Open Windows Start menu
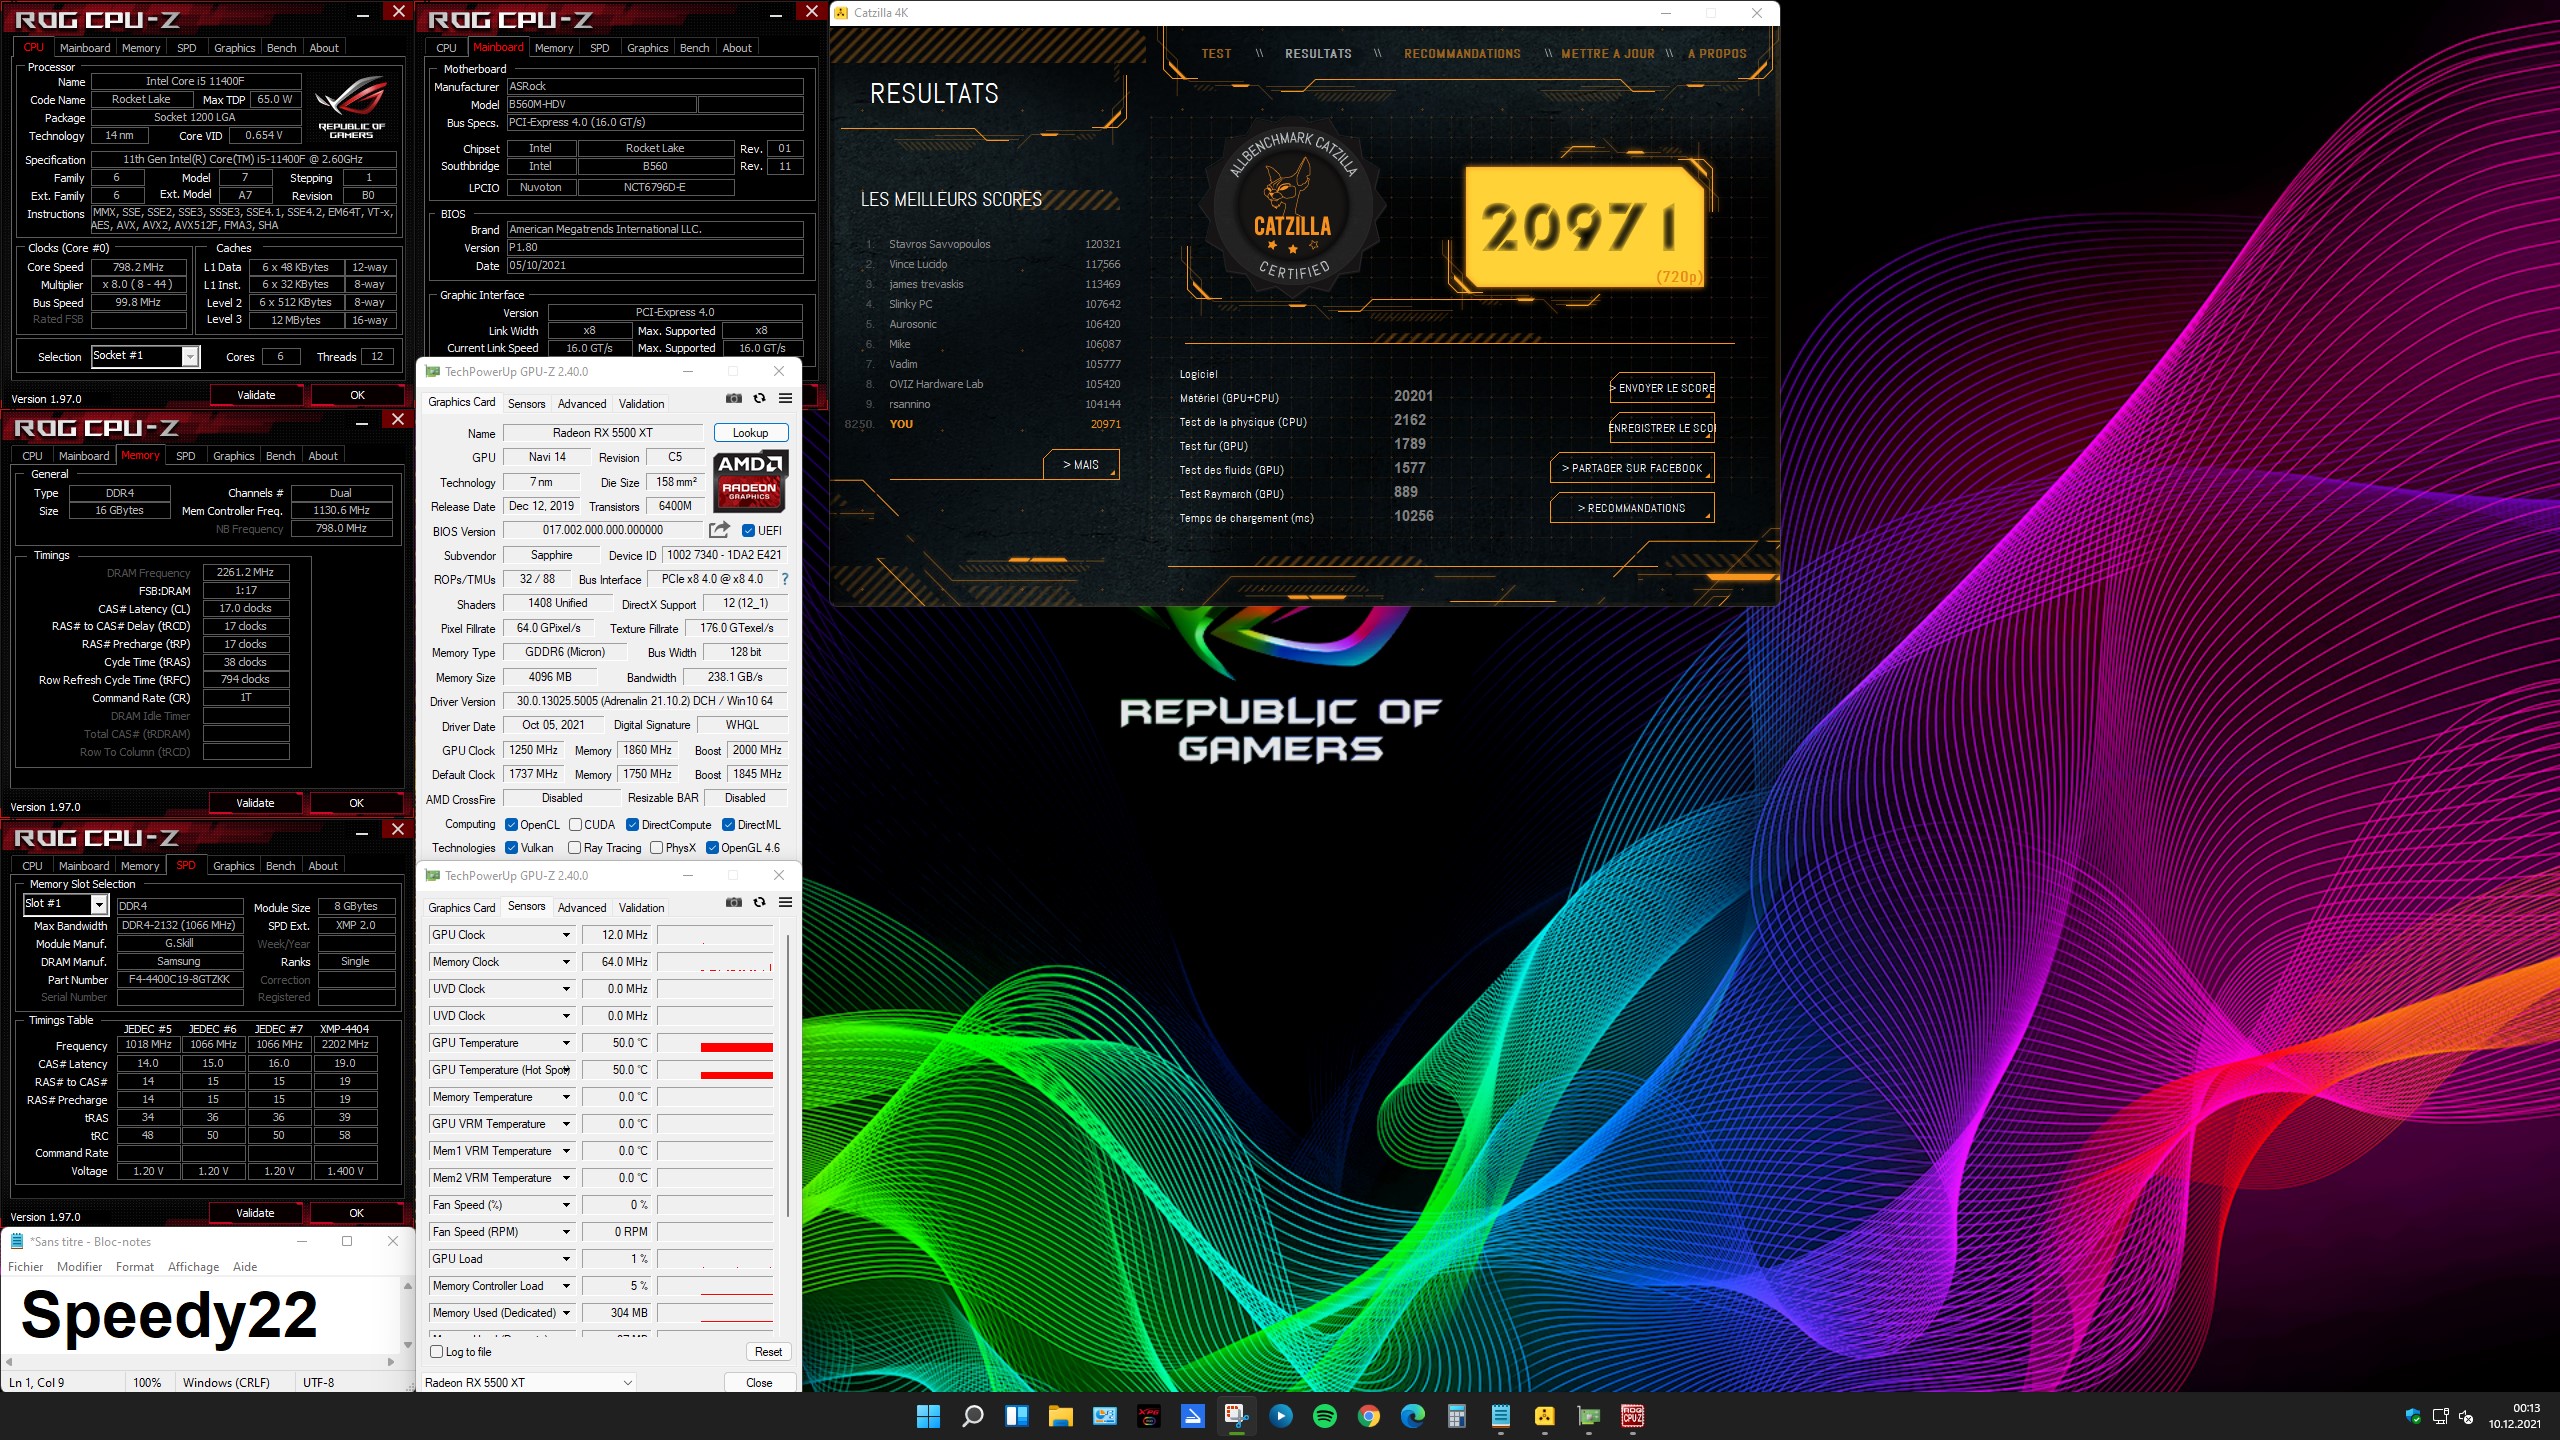 [x=928, y=1416]
